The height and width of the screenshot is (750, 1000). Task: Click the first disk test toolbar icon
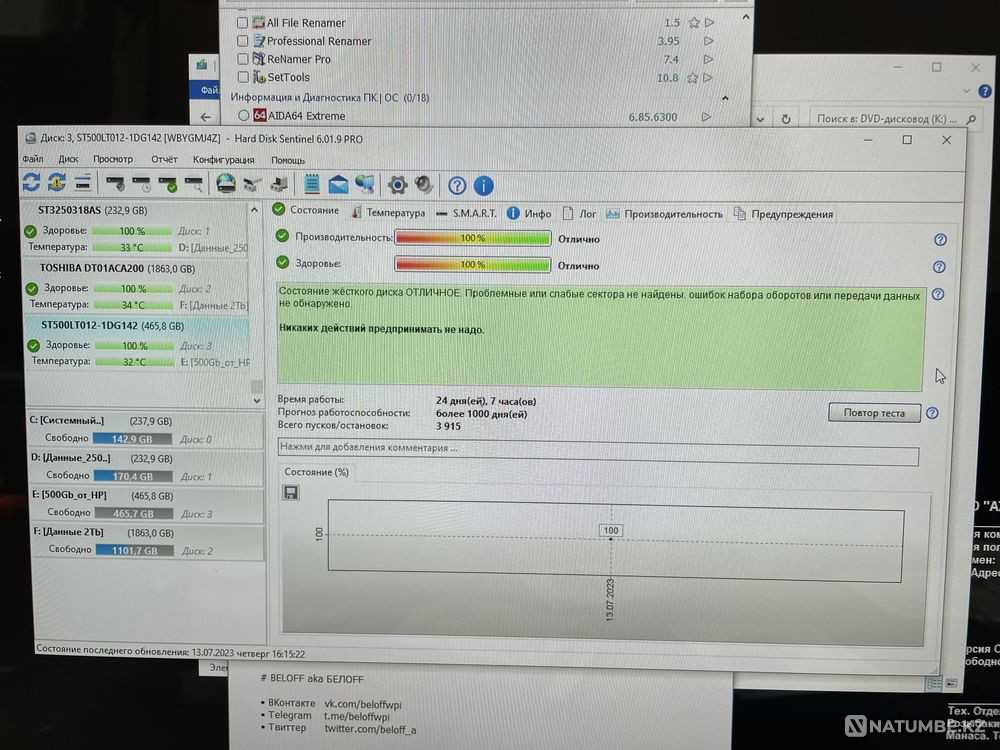[115, 184]
